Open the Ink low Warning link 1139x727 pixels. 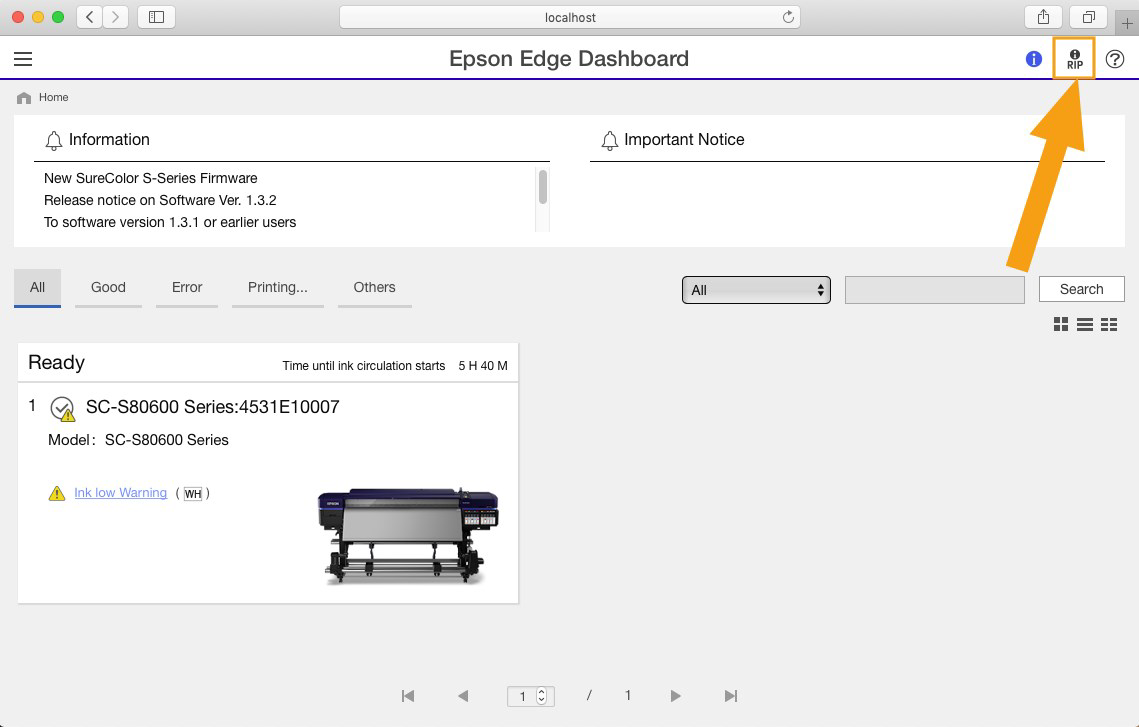click(x=120, y=492)
